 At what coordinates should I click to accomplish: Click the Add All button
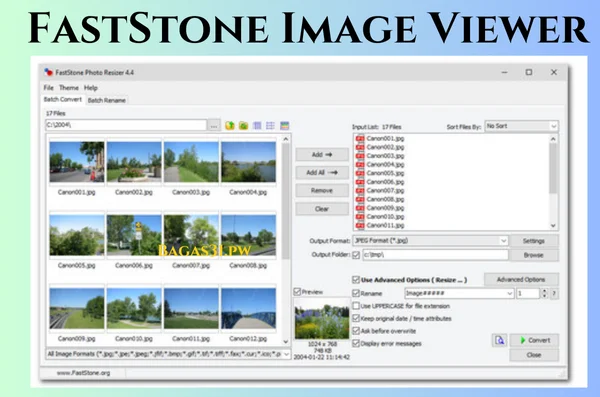click(x=322, y=173)
